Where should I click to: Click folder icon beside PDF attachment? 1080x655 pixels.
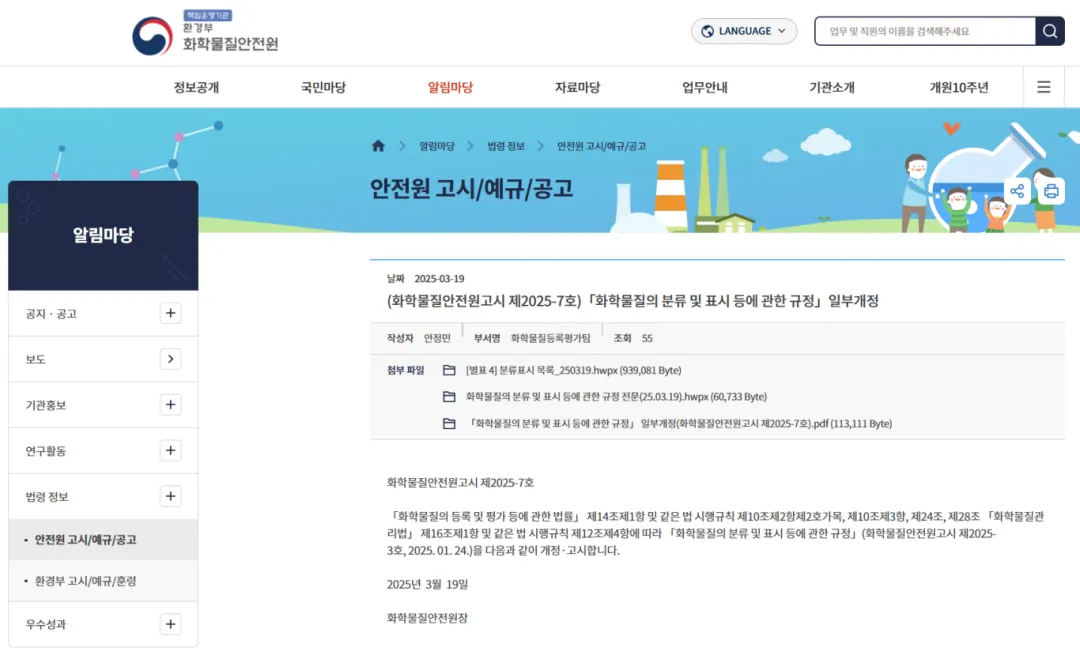[x=449, y=424]
